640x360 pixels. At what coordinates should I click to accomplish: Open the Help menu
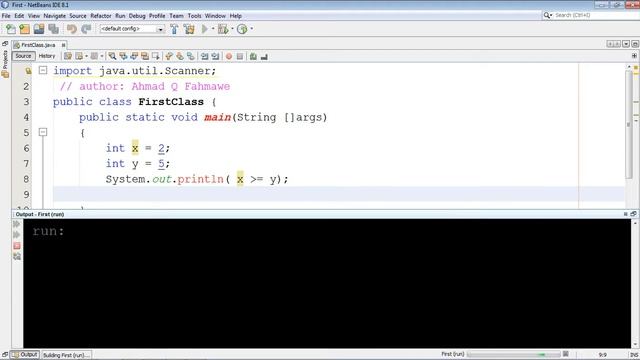point(236,16)
